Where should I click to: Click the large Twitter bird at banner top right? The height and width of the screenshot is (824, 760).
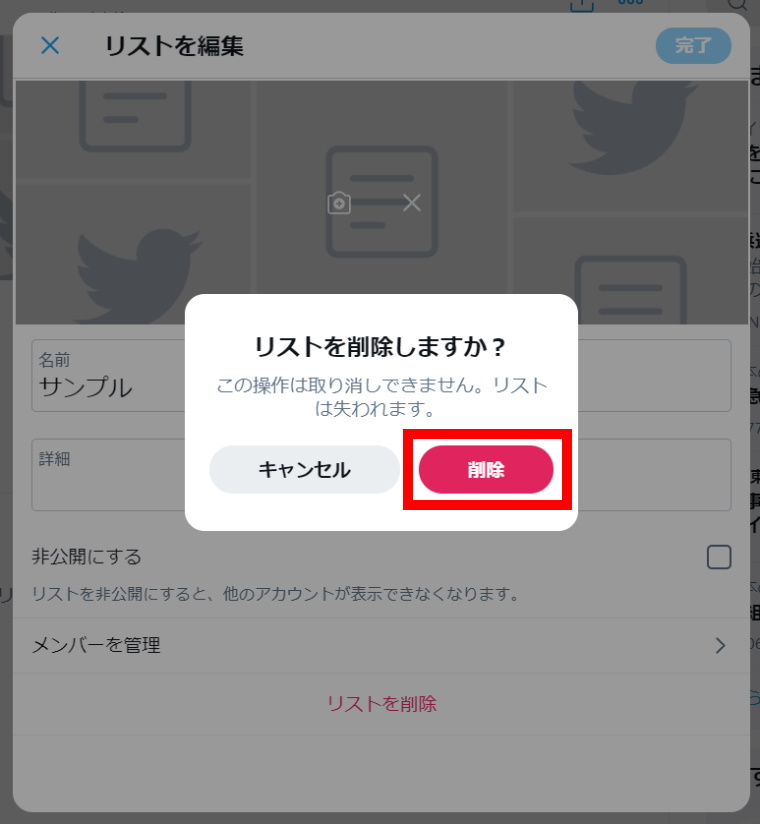[635, 128]
